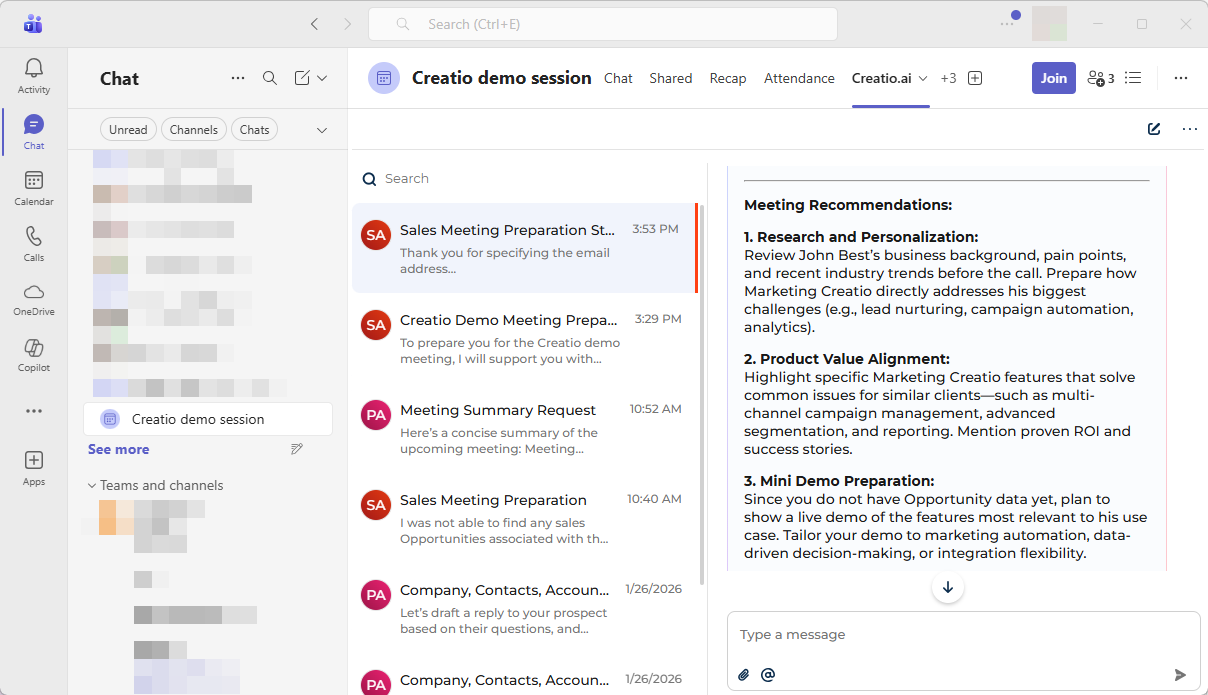Enable the Channels filter pill
Image resolution: width=1208 pixels, height=695 pixels.
point(193,129)
